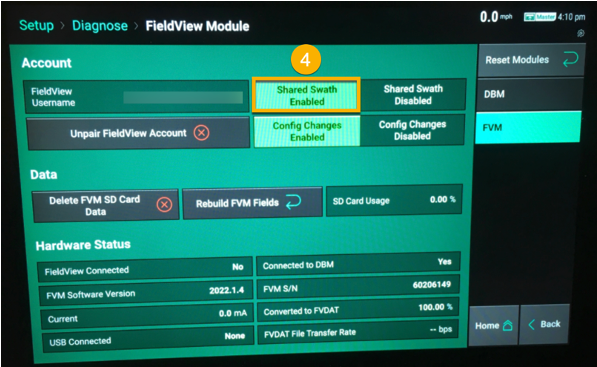Click the 0.0 mph speed readout
The image size is (597, 367).
point(496,17)
